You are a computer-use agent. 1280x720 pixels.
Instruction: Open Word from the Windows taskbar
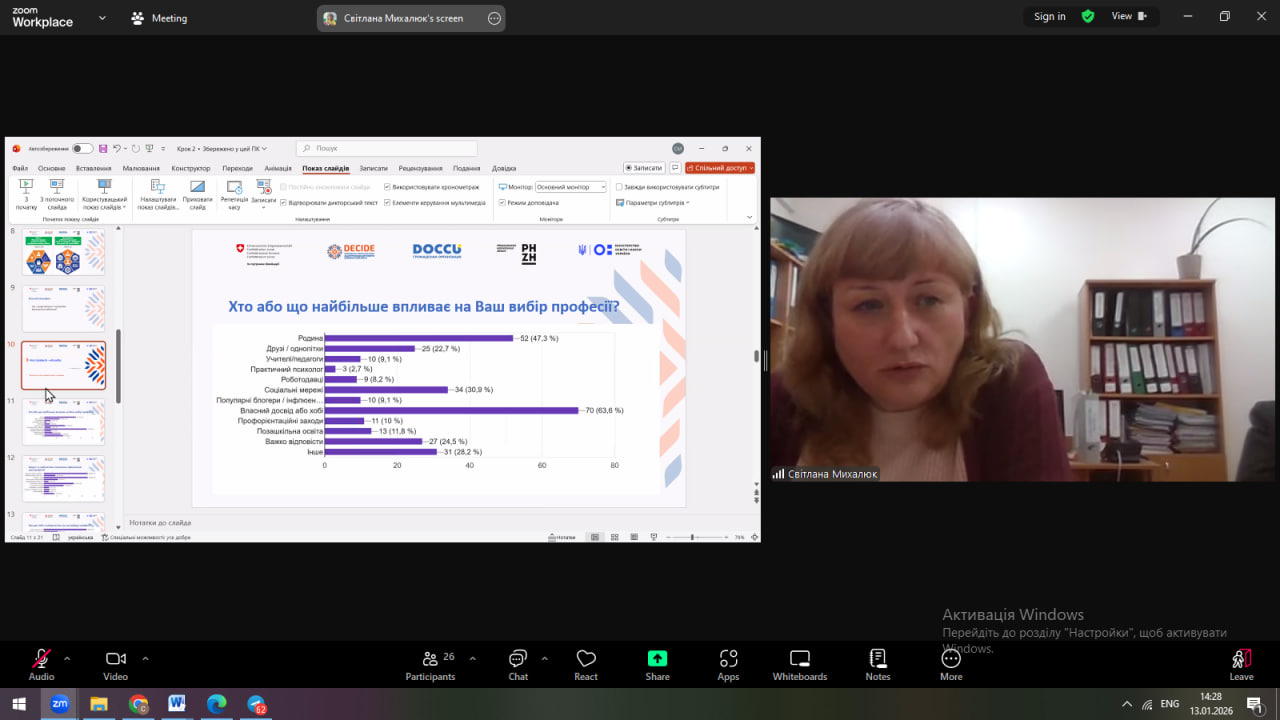pyautogui.click(x=177, y=704)
